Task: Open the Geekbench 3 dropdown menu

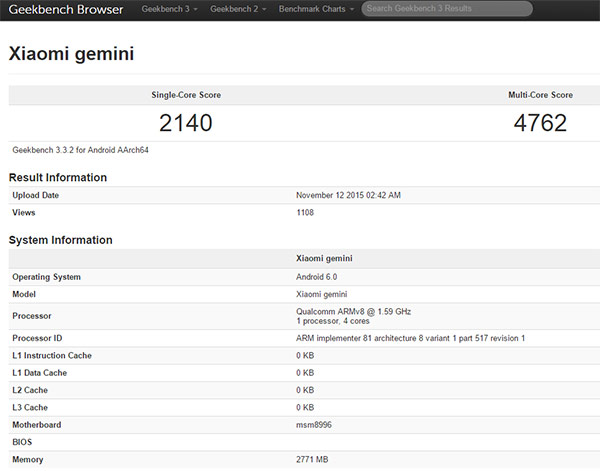Action: pos(169,9)
